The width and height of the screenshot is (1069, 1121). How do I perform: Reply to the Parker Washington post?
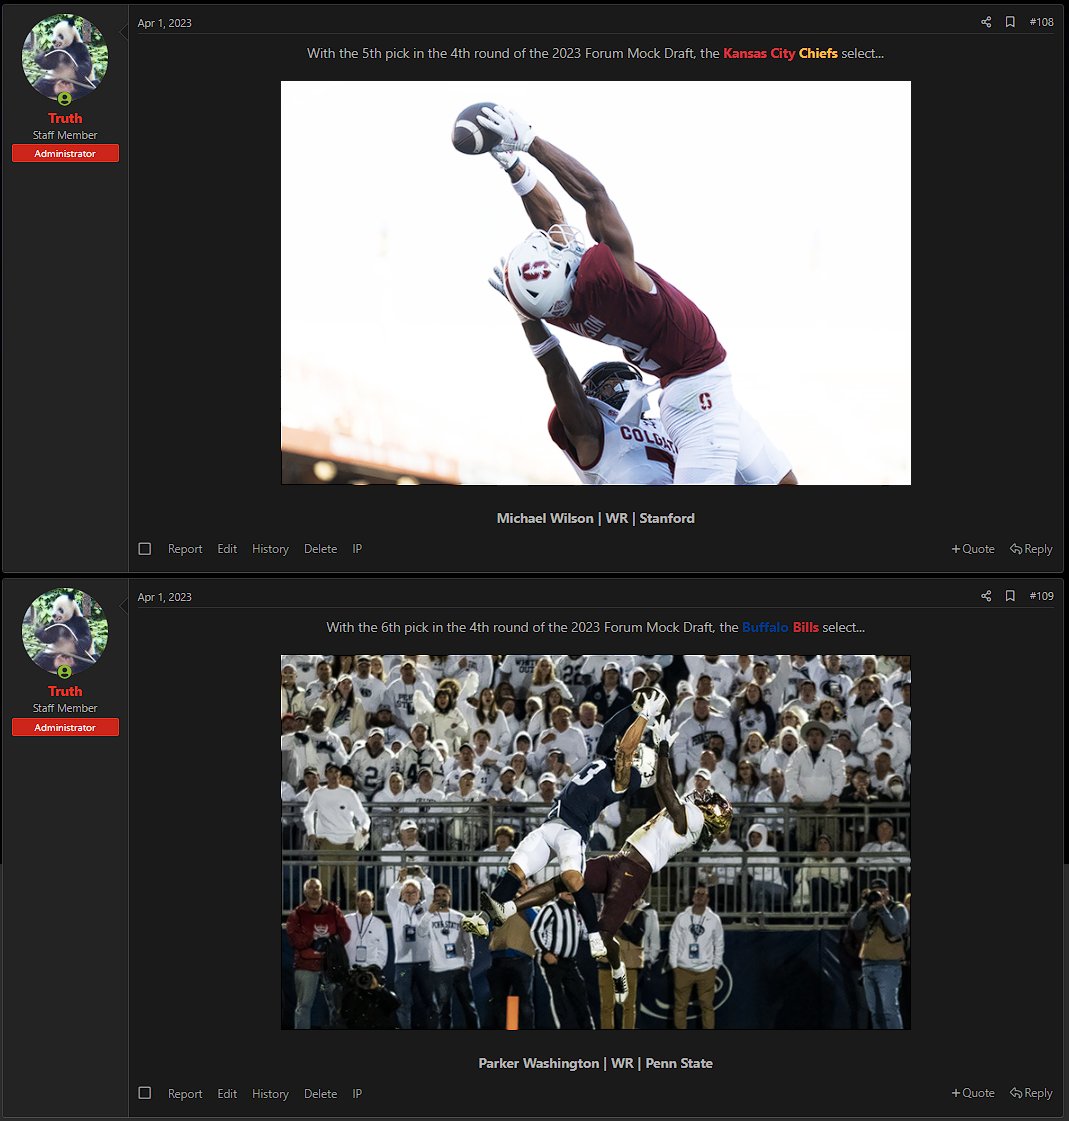pos(1031,1093)
